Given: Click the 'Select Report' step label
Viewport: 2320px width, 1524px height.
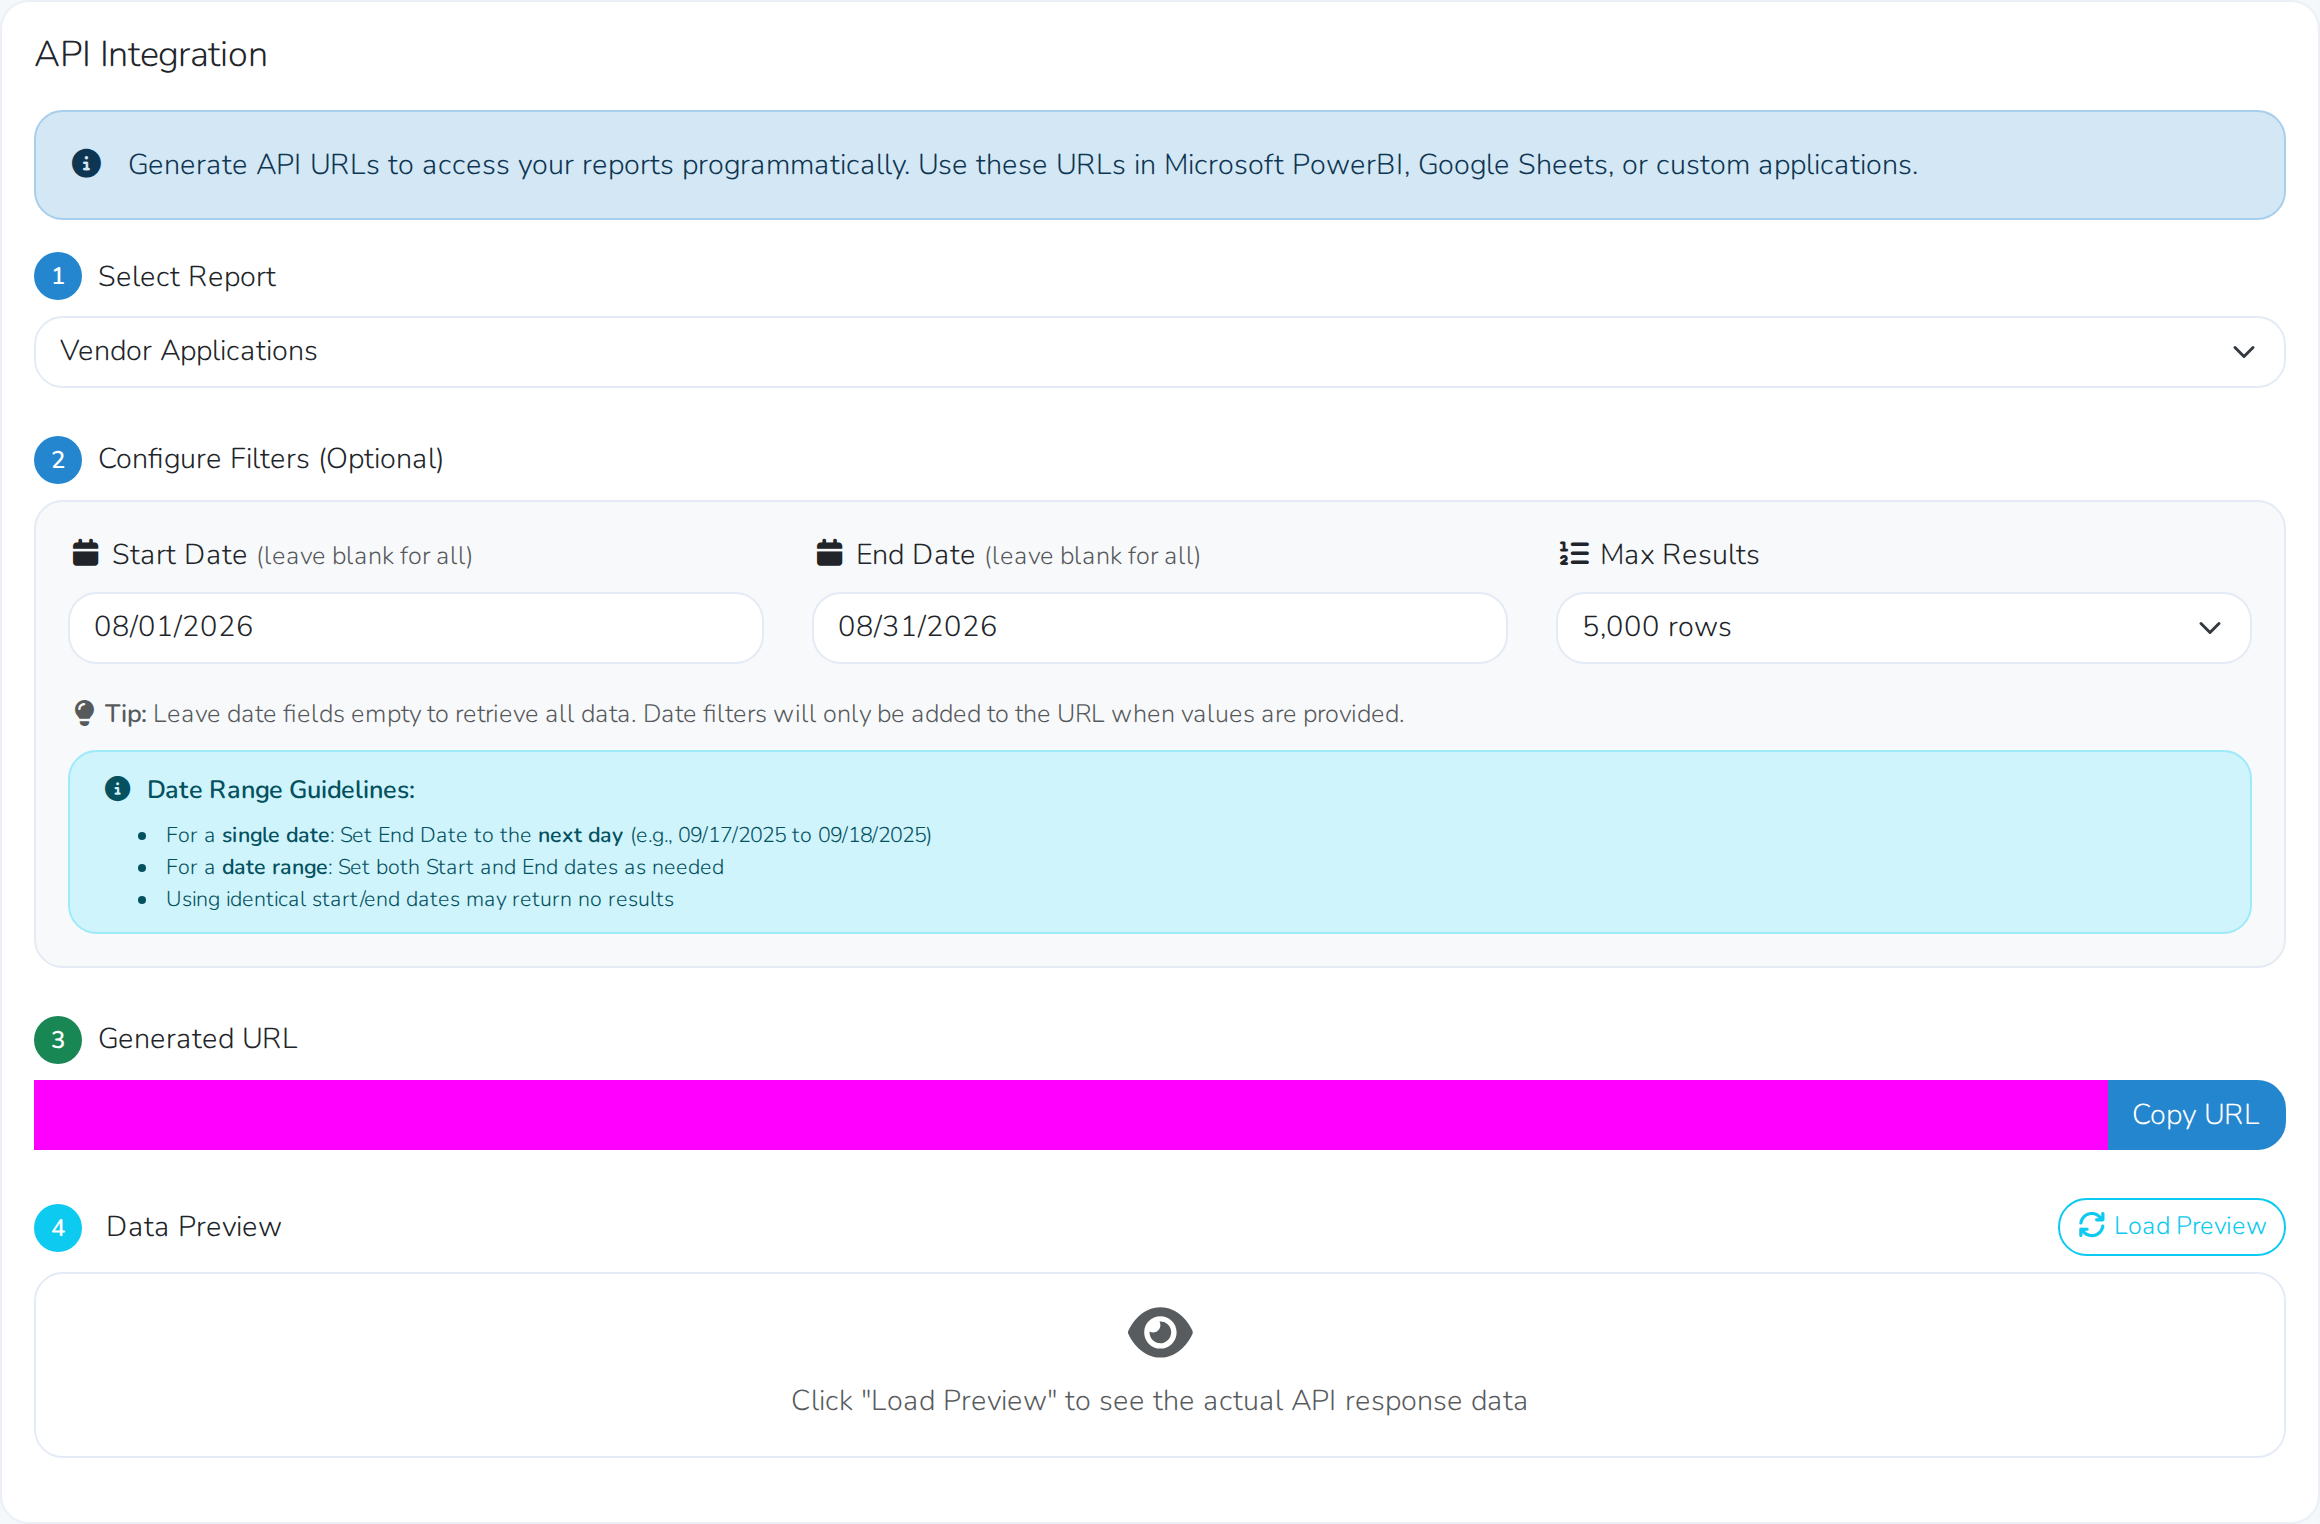Looking at the screenshot, I should pos(187,277).
